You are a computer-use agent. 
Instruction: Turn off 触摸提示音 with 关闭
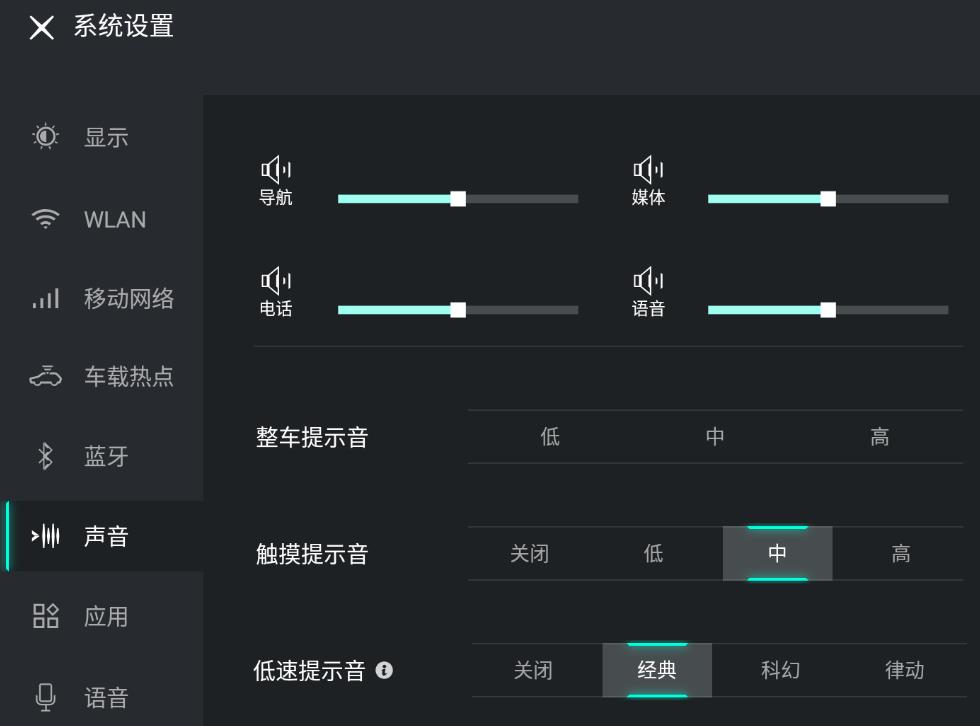529,554
